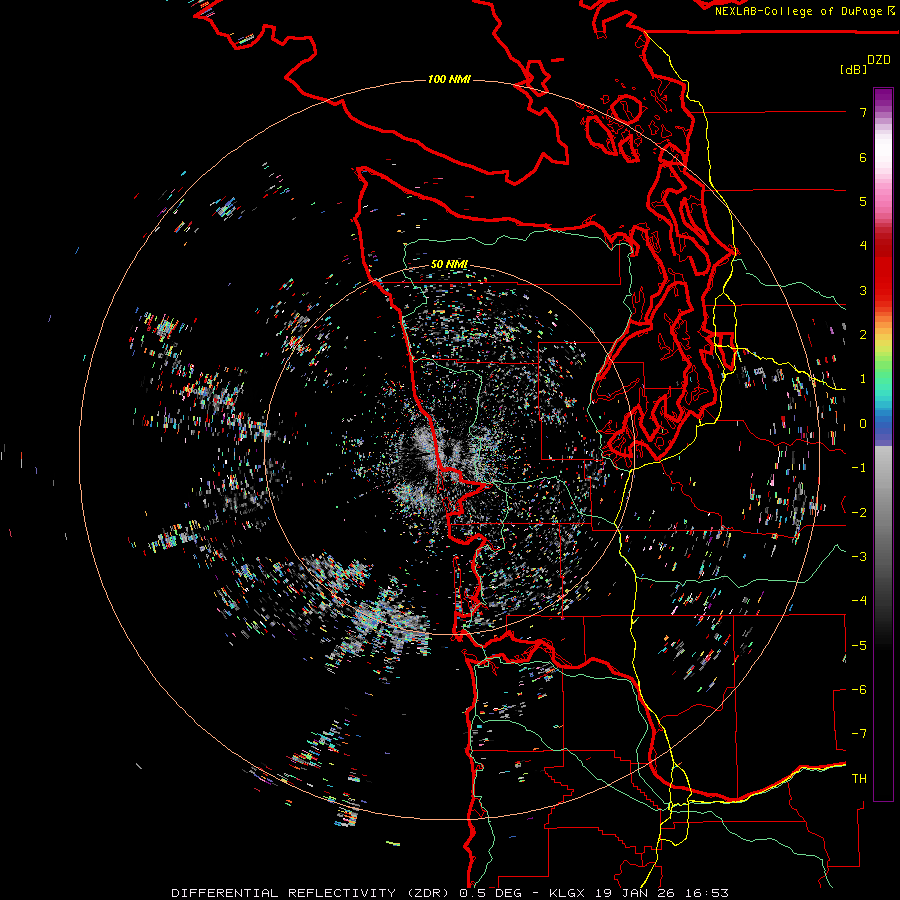Click the -1 value on the scale
Viewport: 900px width, 900px height.
859,468
